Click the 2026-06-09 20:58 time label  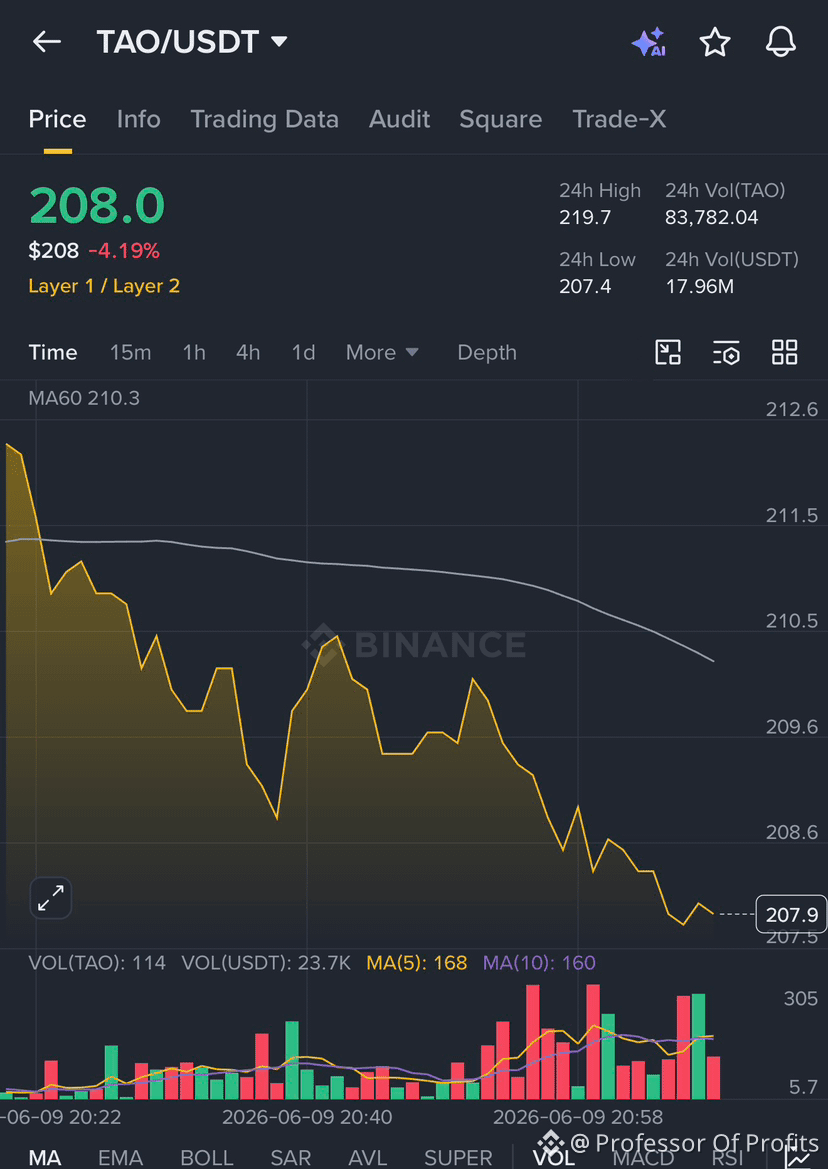578,1117
